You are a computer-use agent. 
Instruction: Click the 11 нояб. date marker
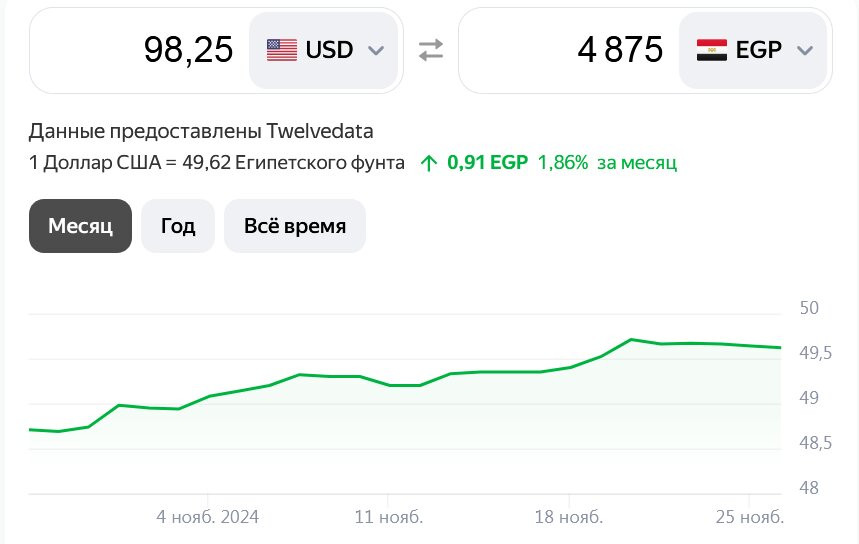(x=389, y=517)
